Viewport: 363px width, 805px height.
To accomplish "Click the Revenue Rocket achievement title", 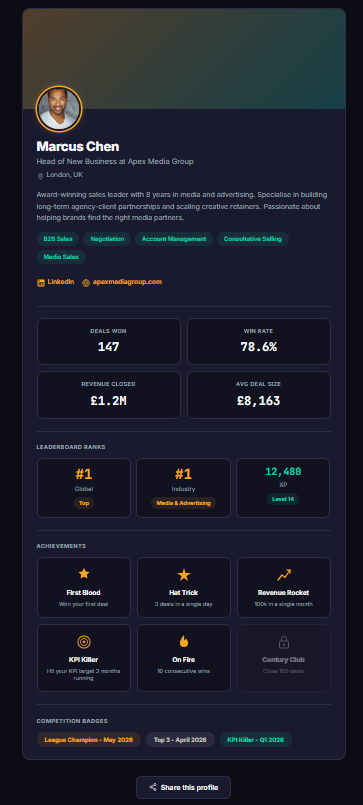I will click(x=283, y=593).
